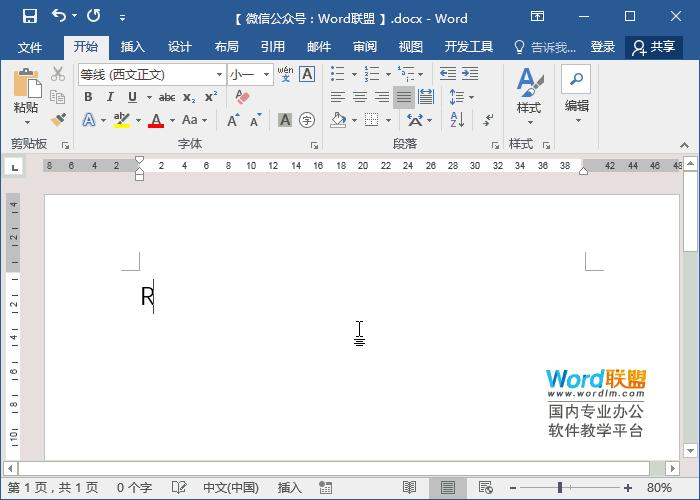Screen dimensions: 700x500
Task: Toggle Superscript formatting
Action: 211,97
